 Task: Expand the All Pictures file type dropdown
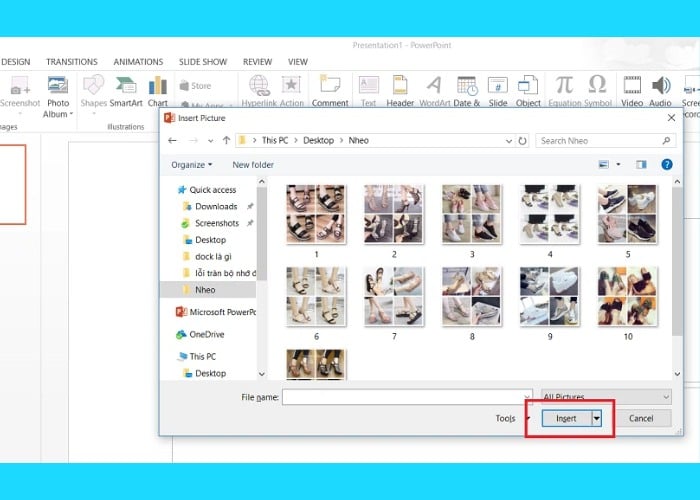(x=606, y=397)
